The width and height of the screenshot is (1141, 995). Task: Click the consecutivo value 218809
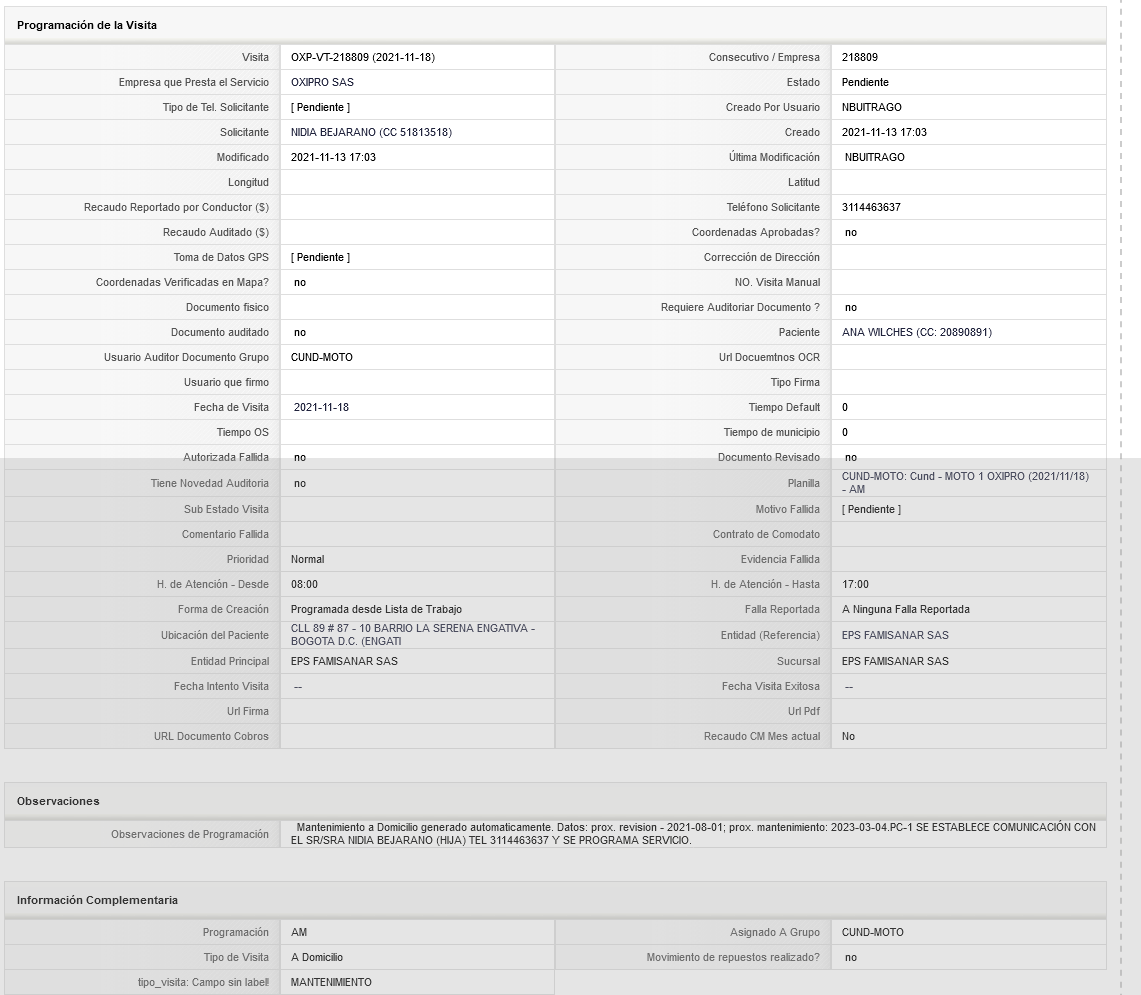(x=859, y=58)
